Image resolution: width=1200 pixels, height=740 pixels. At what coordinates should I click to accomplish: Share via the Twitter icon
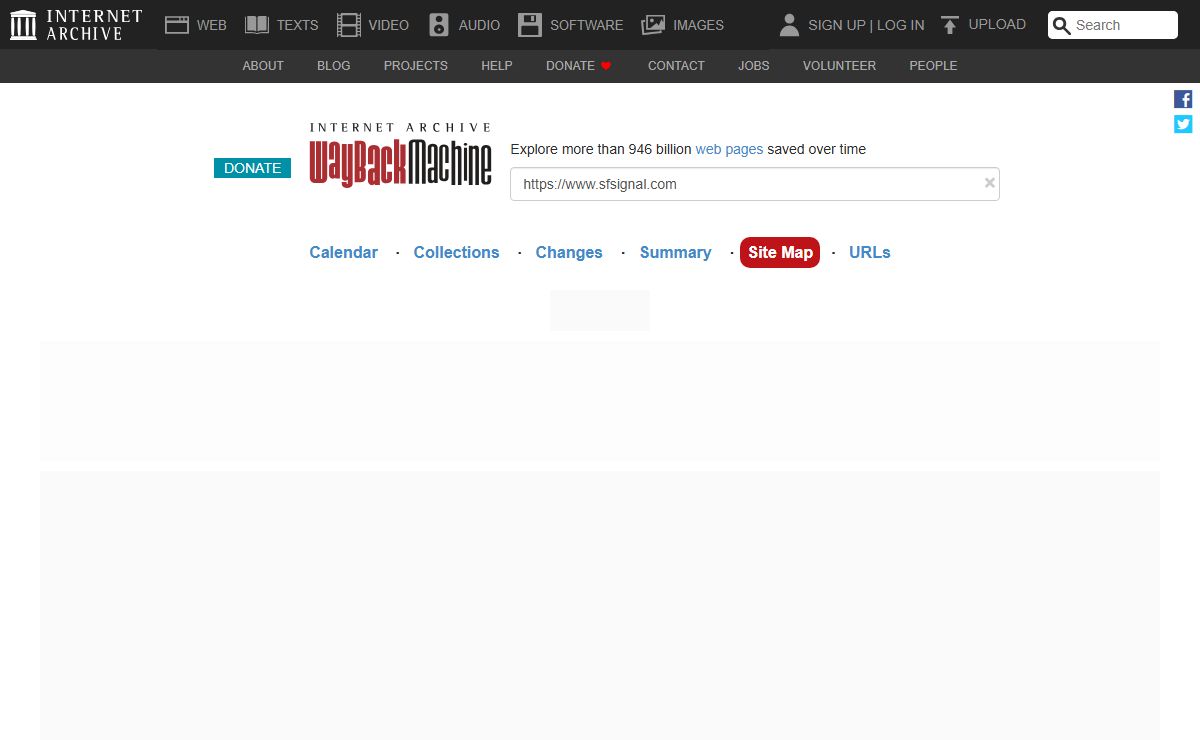[1183, 124]
